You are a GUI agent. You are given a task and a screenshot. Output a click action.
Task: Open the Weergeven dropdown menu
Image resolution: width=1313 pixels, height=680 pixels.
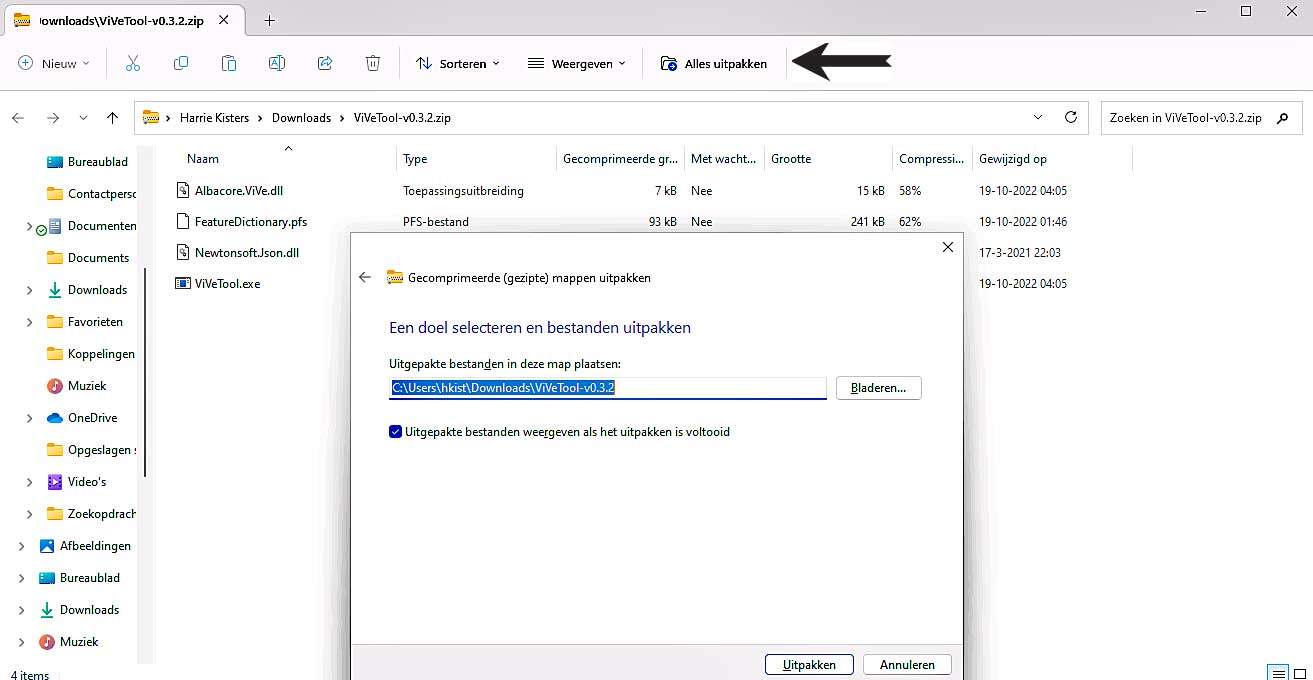point(577,63)
